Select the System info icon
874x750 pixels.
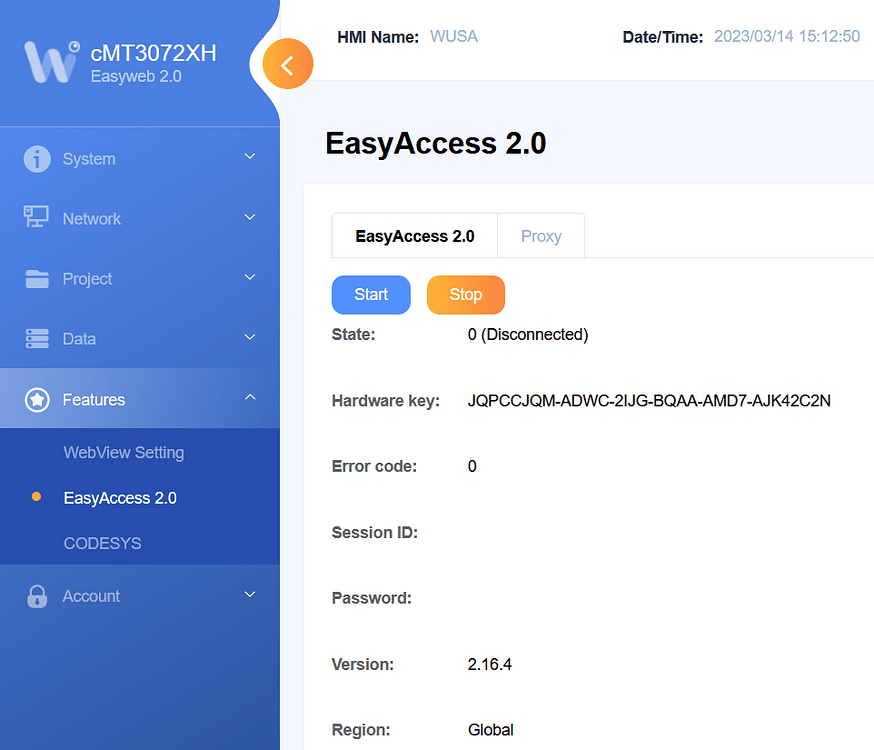coord(36,157)
